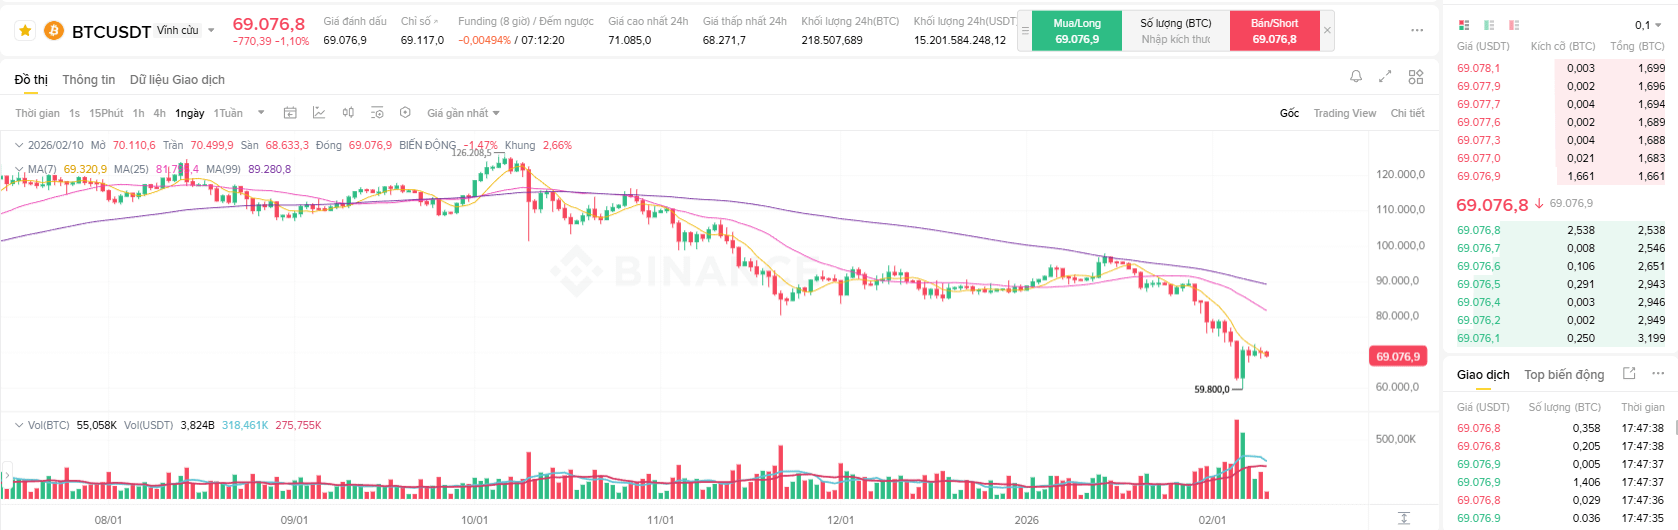Click the red Bán/Short button

tap(1274, 31)
